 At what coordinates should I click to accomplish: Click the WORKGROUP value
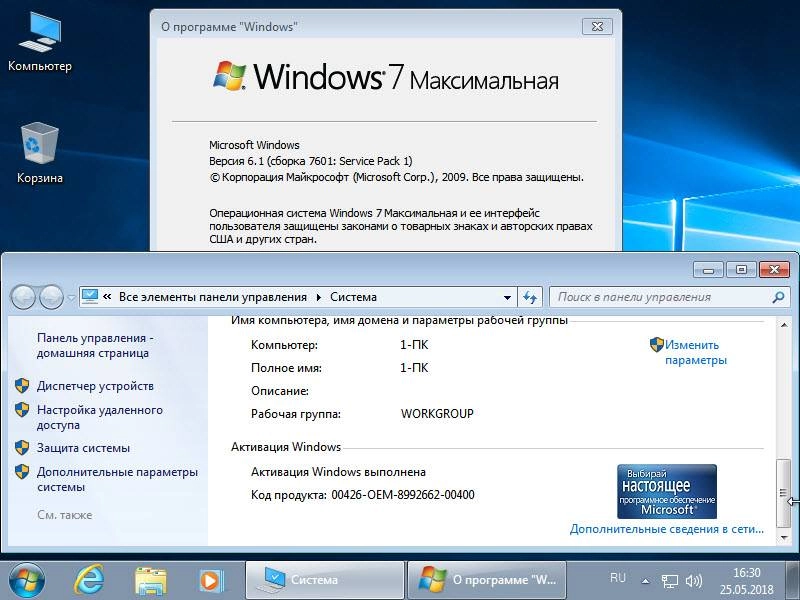point(437,413)
